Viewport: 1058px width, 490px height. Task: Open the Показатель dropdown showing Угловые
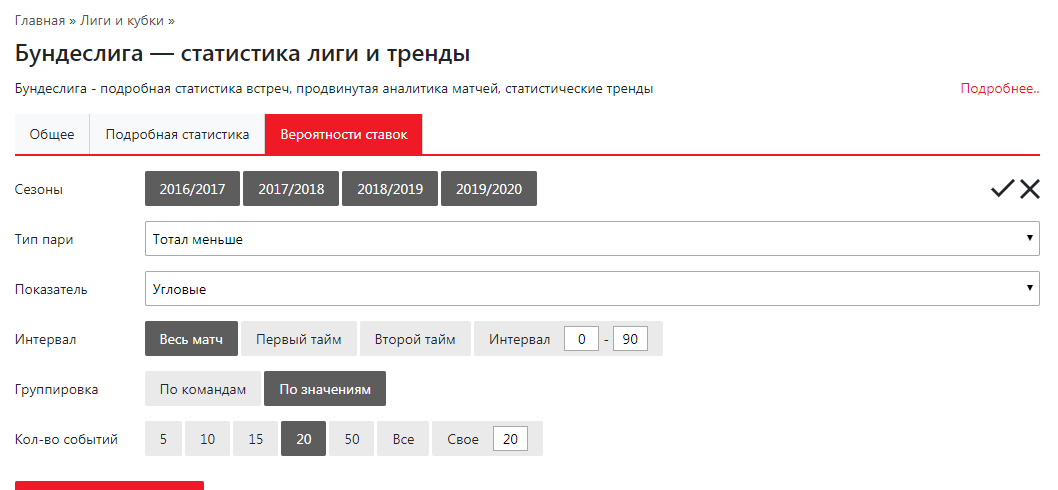[592, 289]
